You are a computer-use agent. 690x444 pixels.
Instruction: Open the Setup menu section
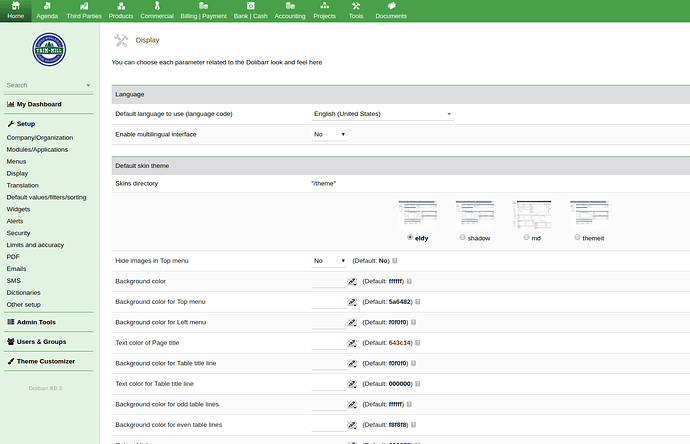click(x=21, y=124)
